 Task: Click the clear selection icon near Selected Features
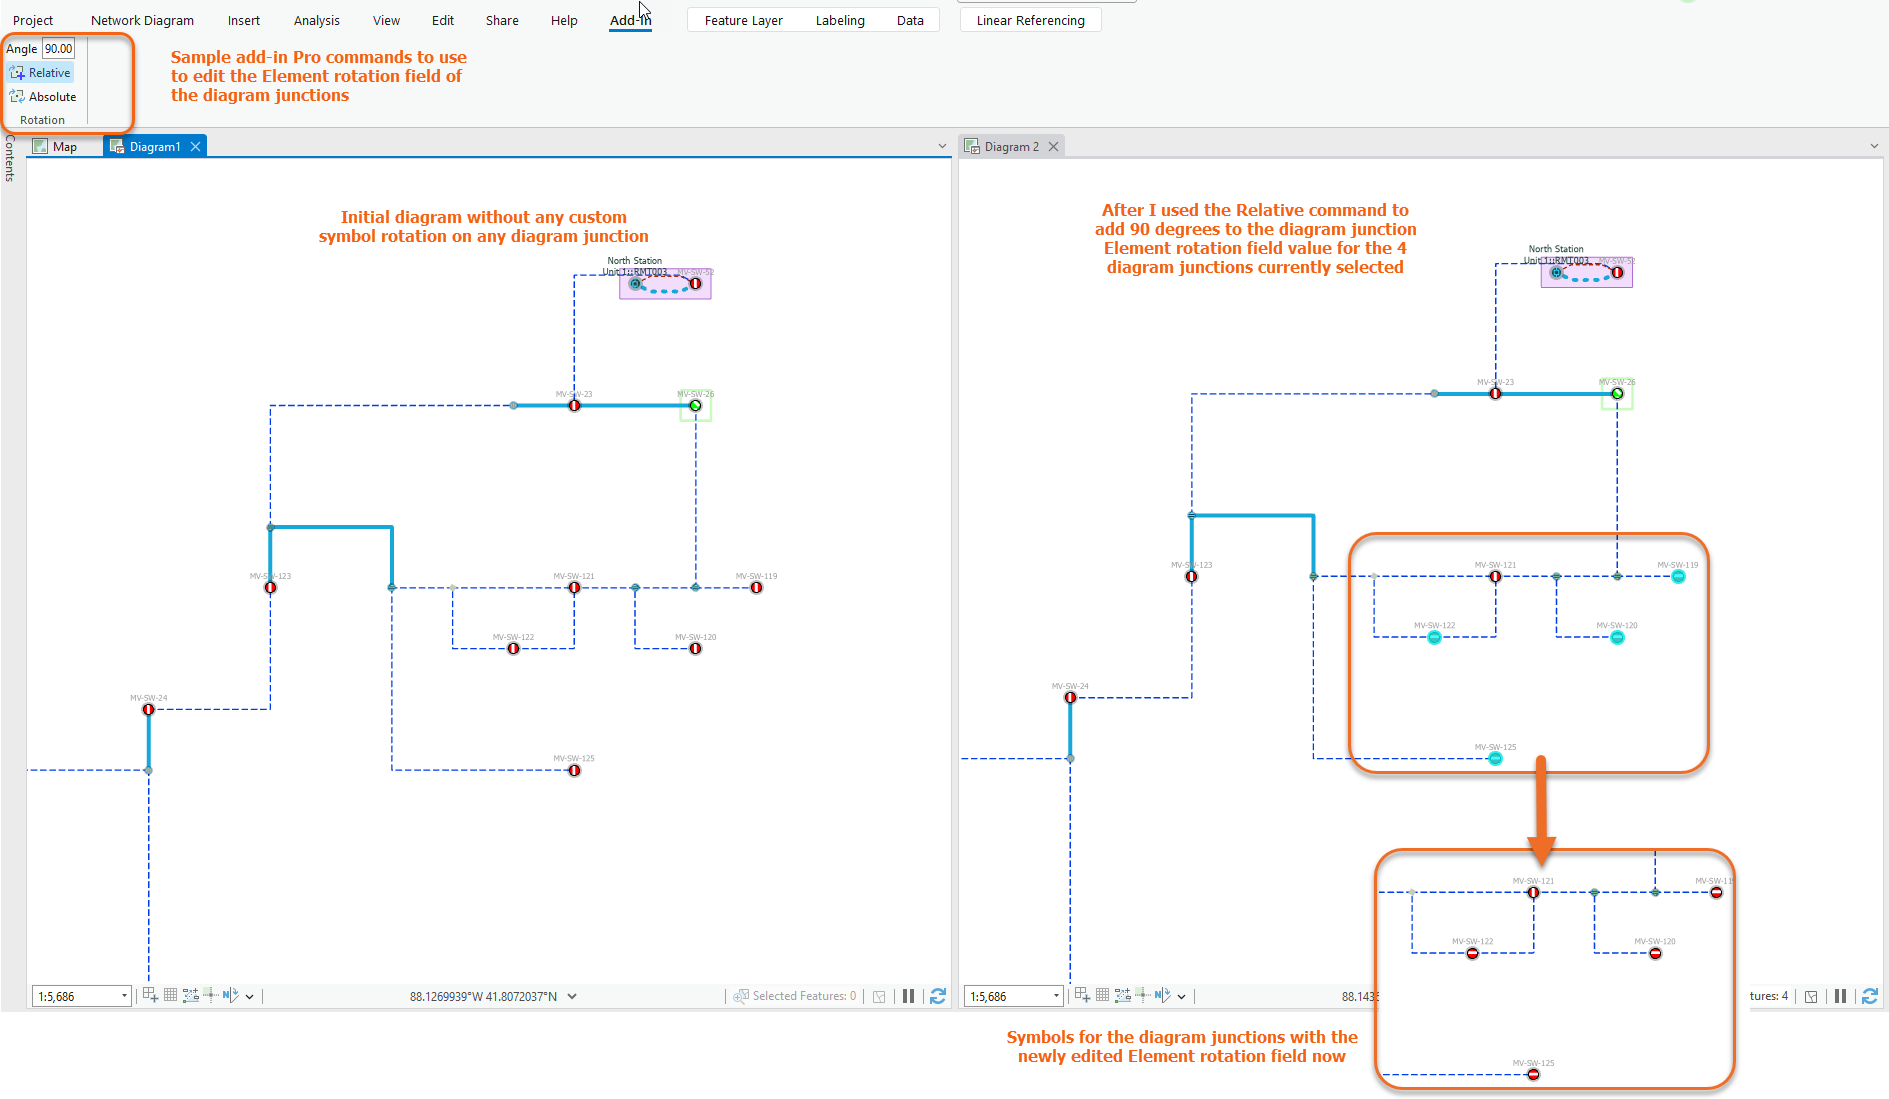pos(879,995)
